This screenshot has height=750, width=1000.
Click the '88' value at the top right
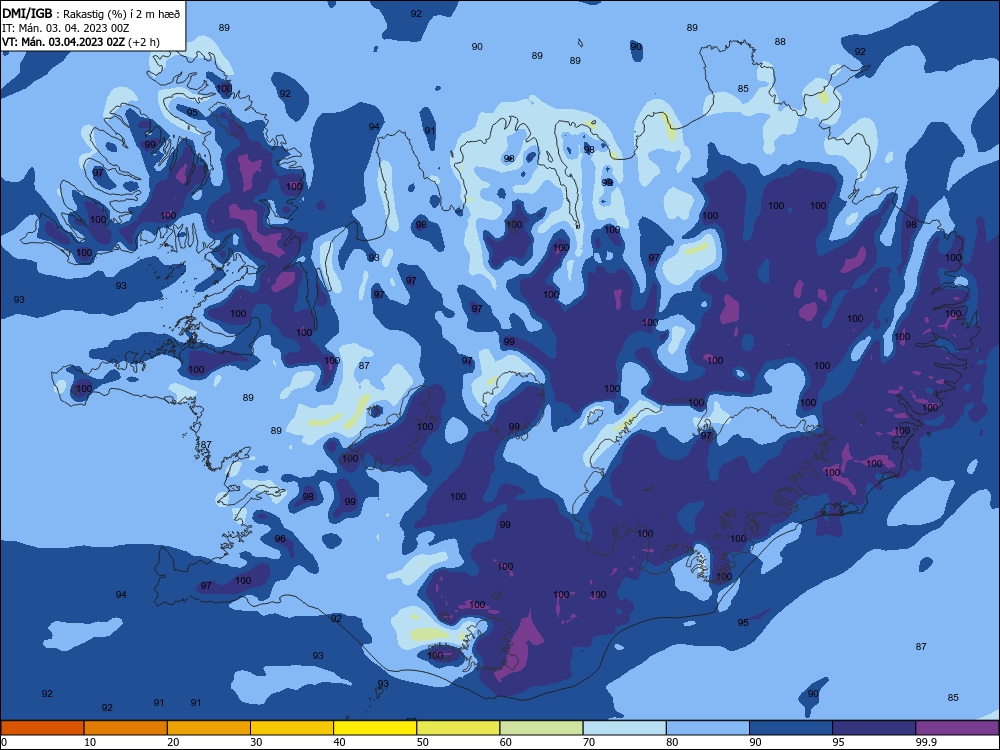coord(780,41)
